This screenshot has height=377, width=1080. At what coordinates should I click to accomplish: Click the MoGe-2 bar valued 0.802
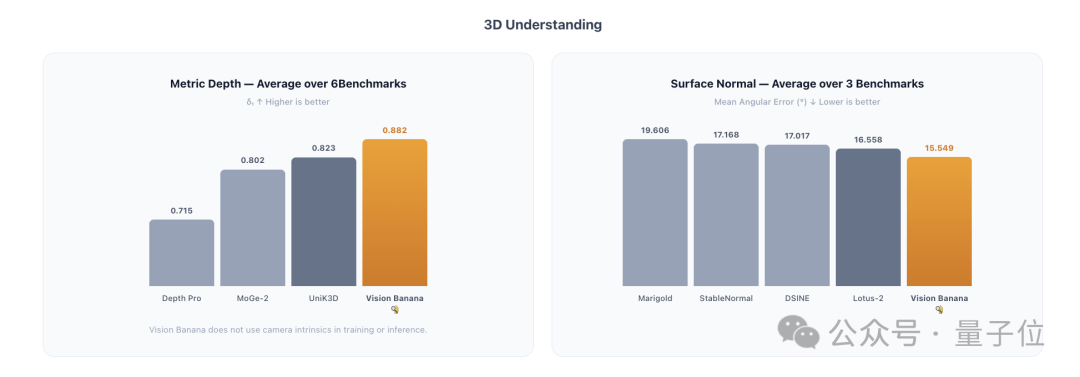point(253,228)
